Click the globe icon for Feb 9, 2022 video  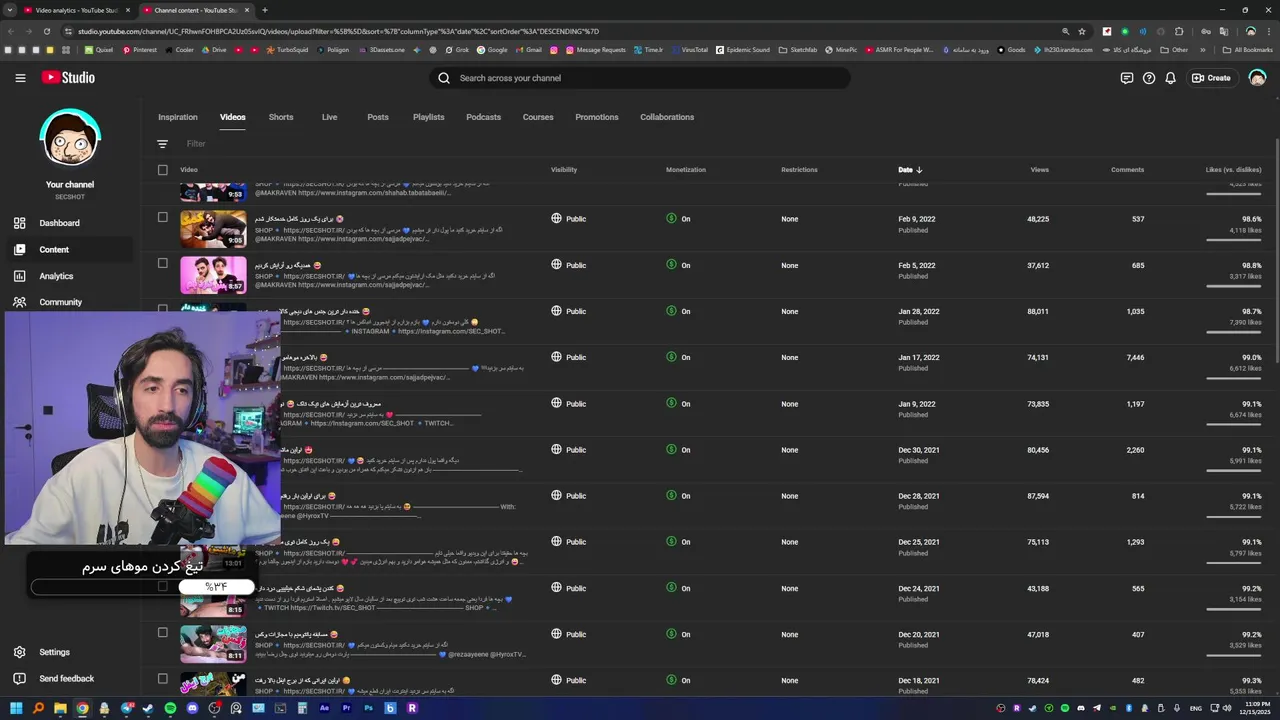(556, 218)
